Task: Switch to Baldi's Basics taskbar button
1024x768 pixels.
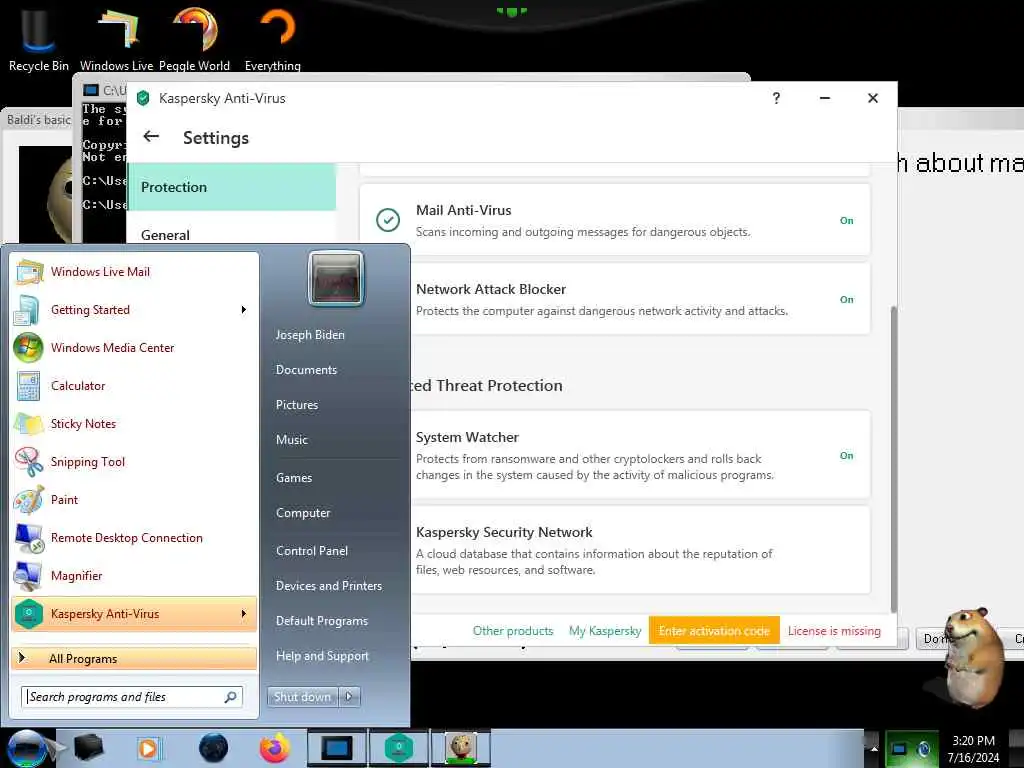Action: pyautogui.click(x=460, y=748)
